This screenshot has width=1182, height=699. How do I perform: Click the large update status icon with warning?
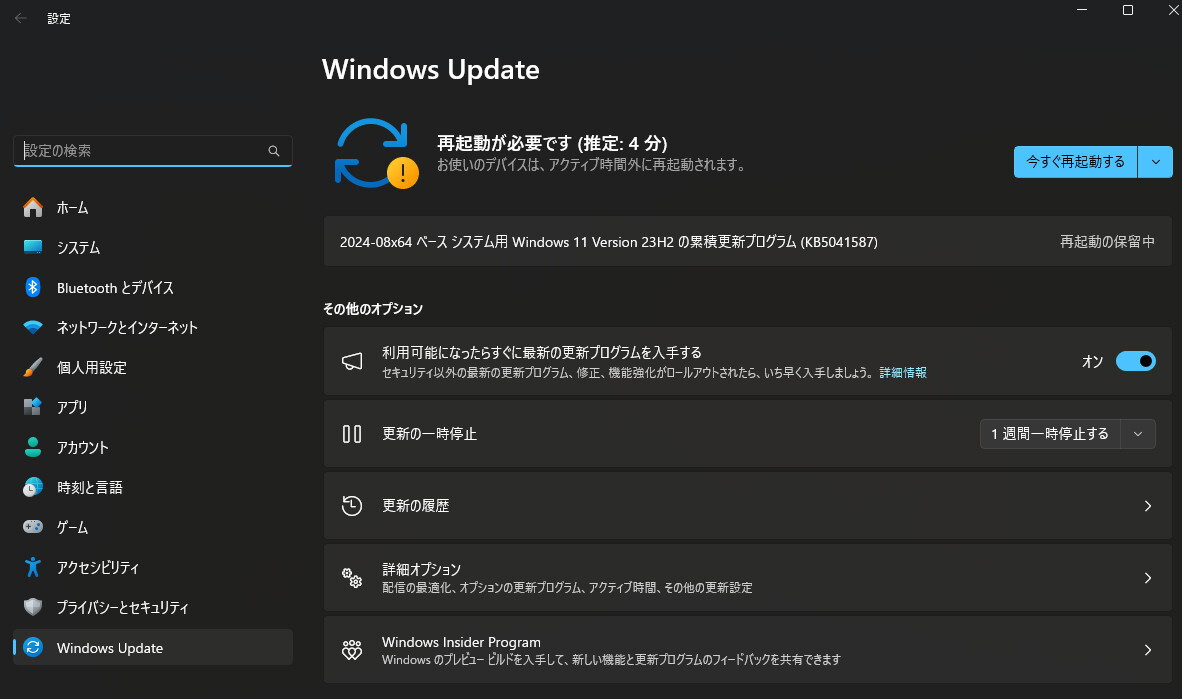point(375,154)
